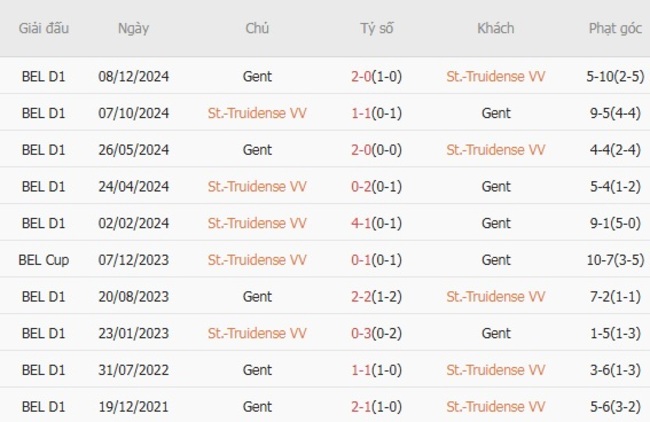
Task: Click the 0-3 score on 23/01/2023
Action: [365, 333]
